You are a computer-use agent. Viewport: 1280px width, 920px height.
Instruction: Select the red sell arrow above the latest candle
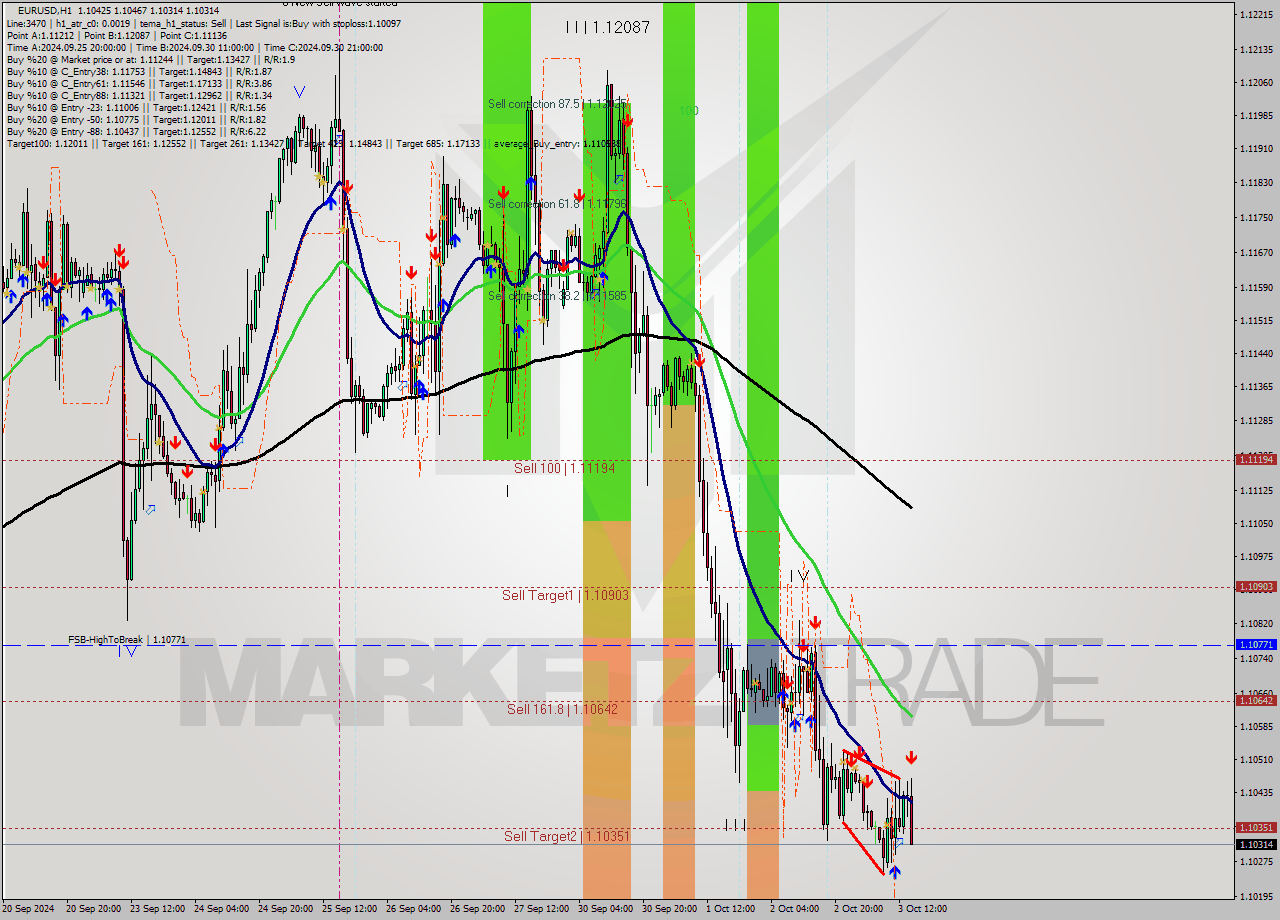(x=911, y=758)
